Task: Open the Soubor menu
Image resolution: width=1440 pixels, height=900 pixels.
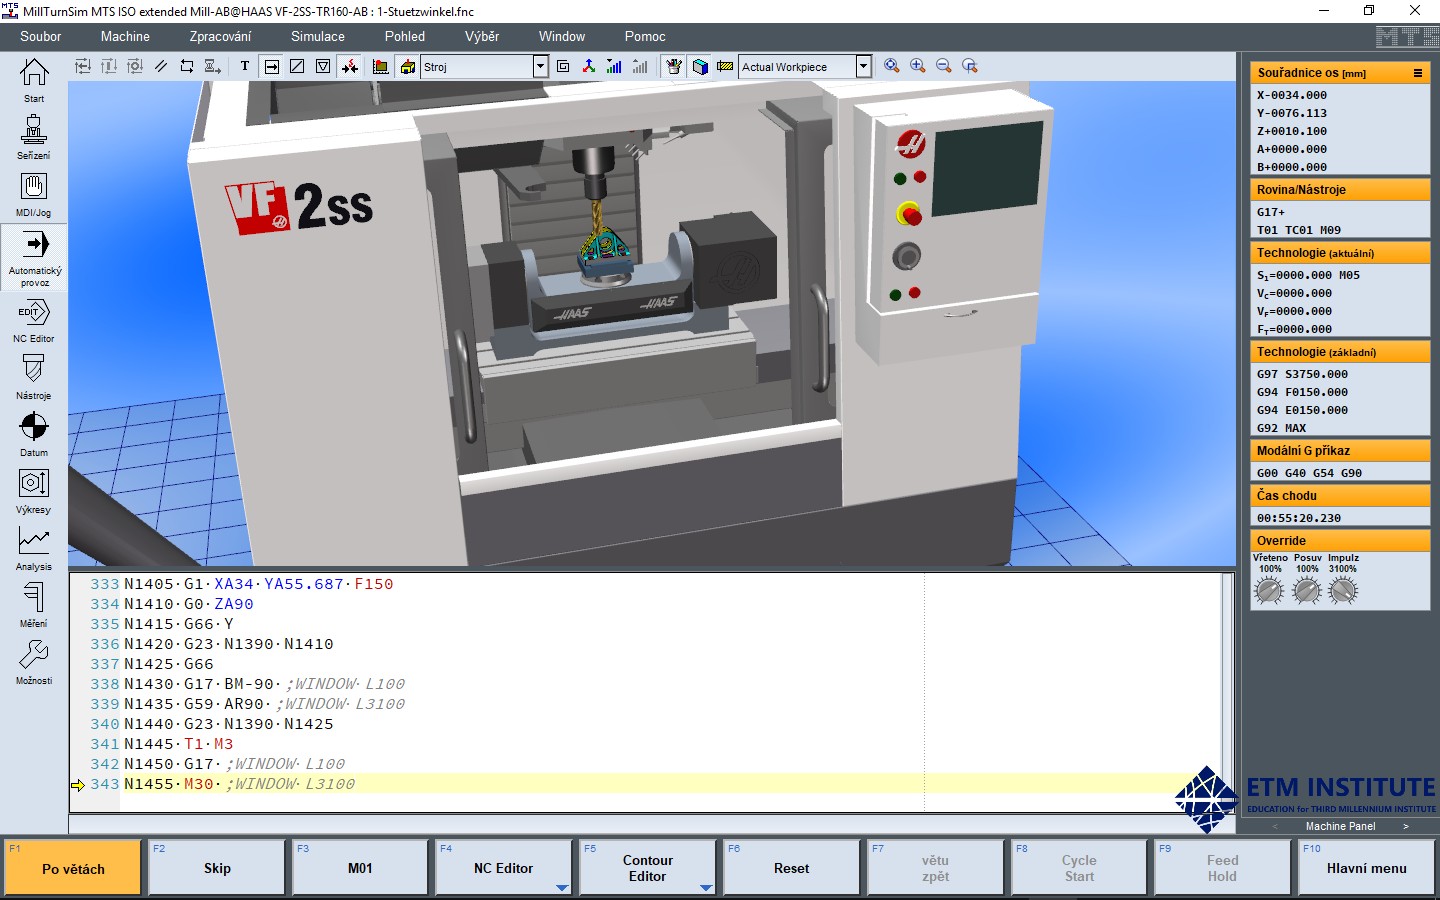Action: 40,36
